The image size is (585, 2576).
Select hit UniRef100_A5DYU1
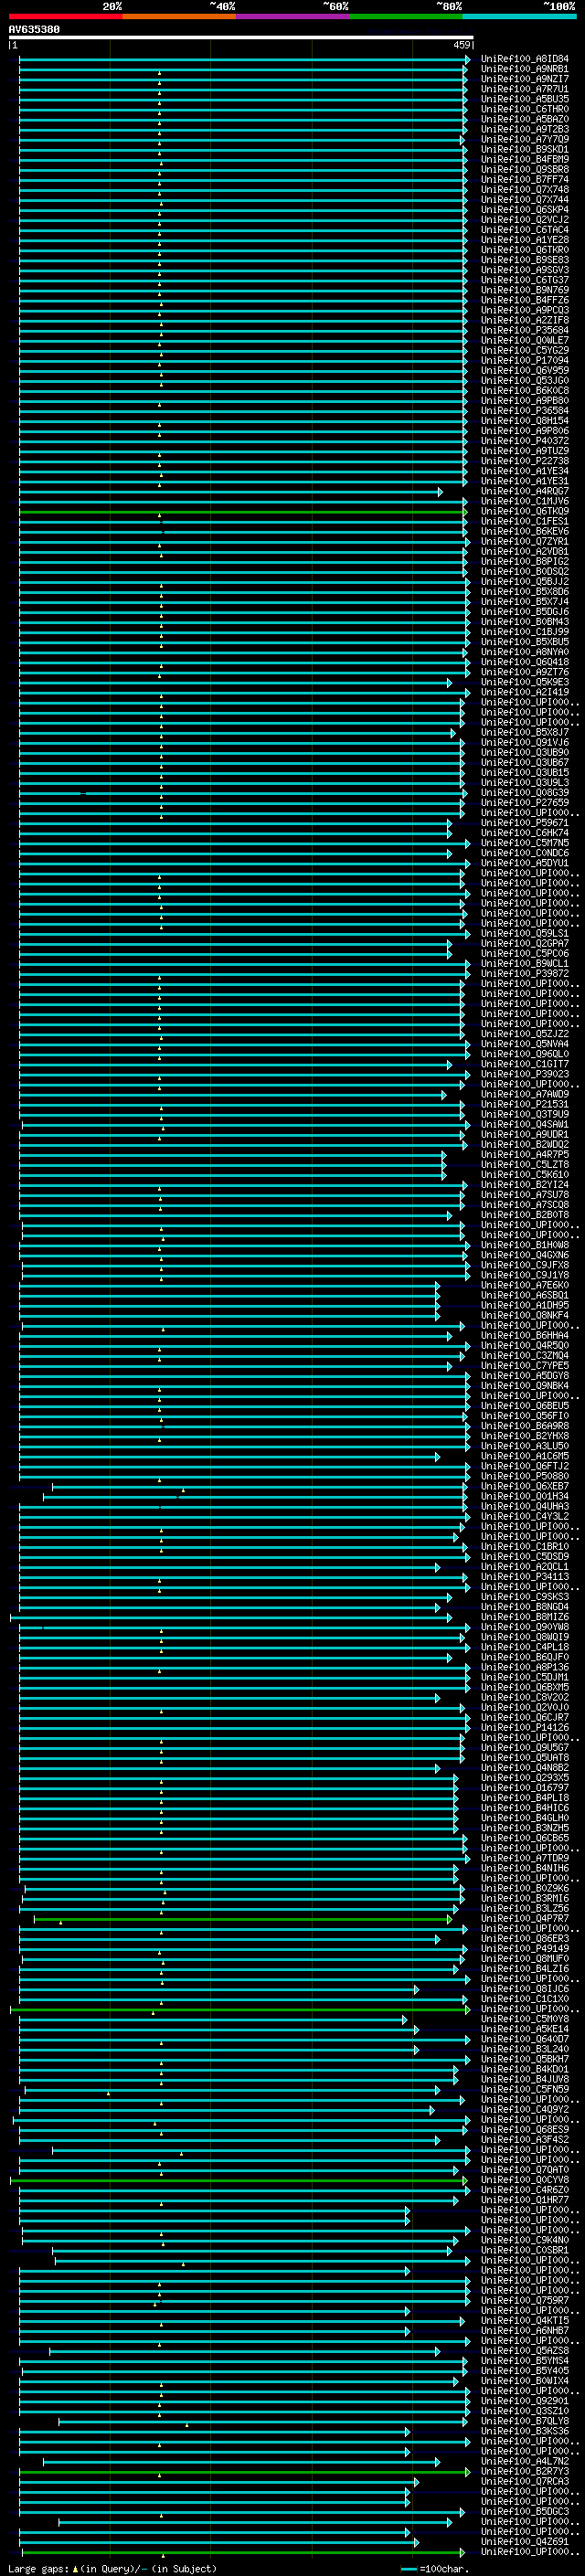point(525,863)
